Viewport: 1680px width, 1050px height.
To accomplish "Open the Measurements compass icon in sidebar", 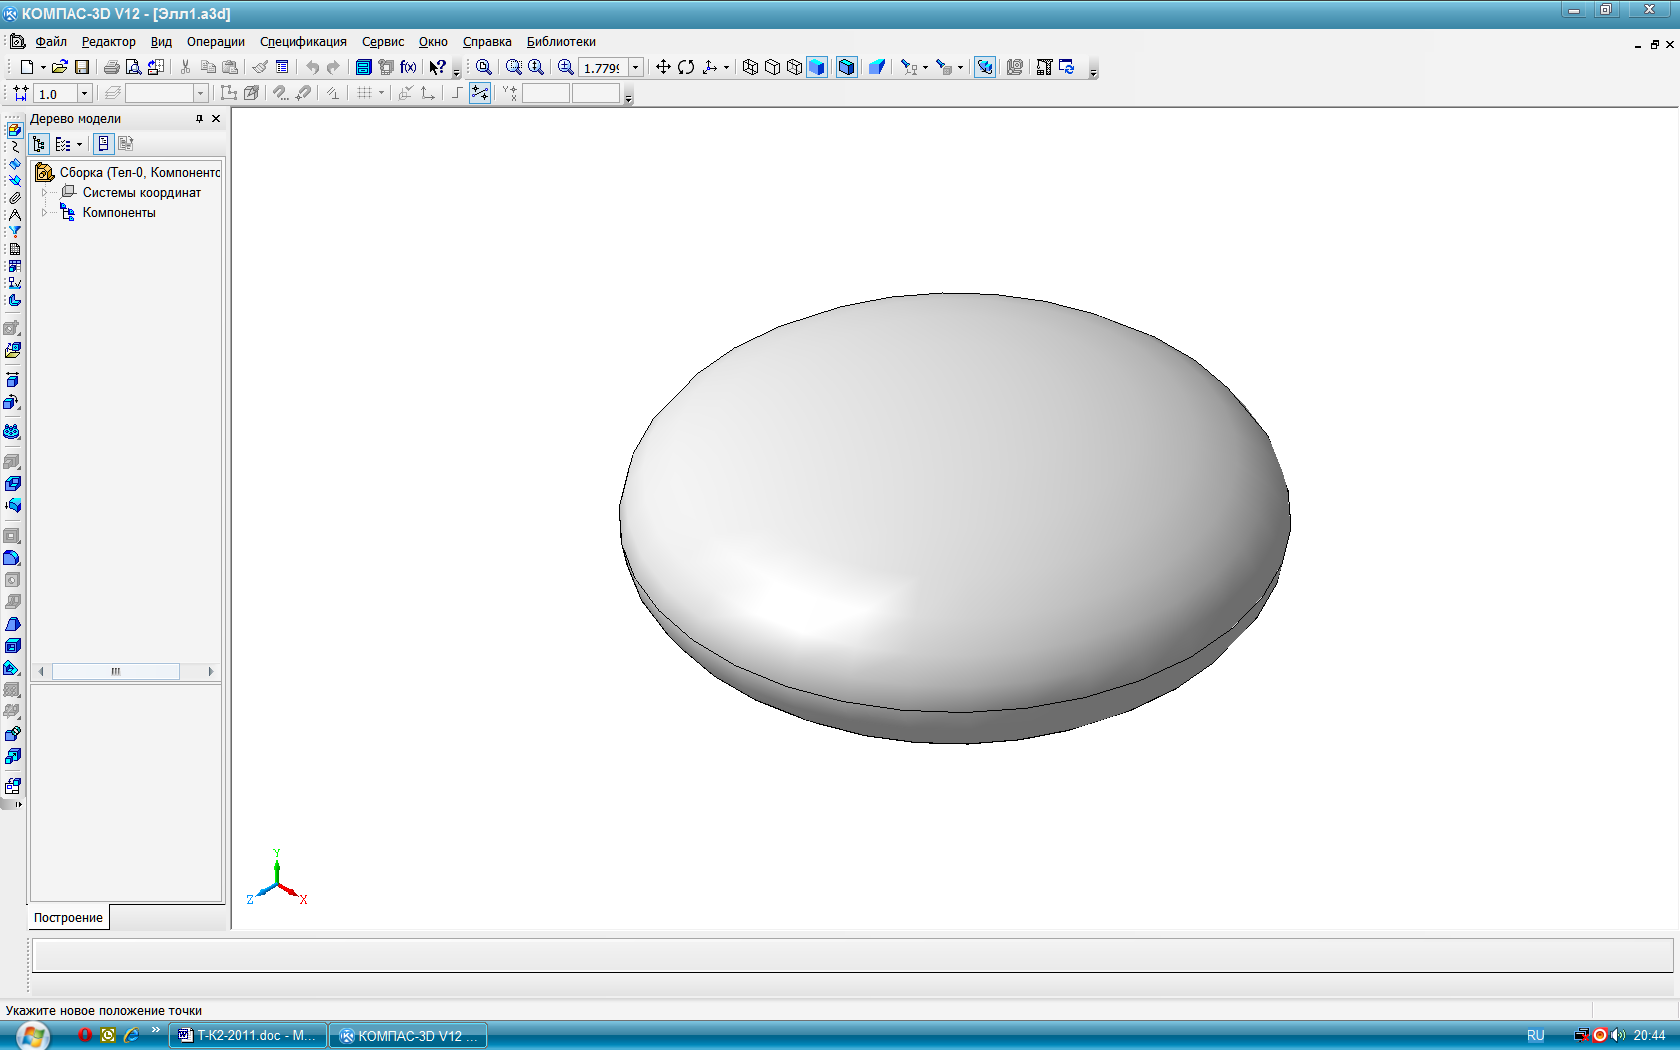I will [x=14, y=215].
